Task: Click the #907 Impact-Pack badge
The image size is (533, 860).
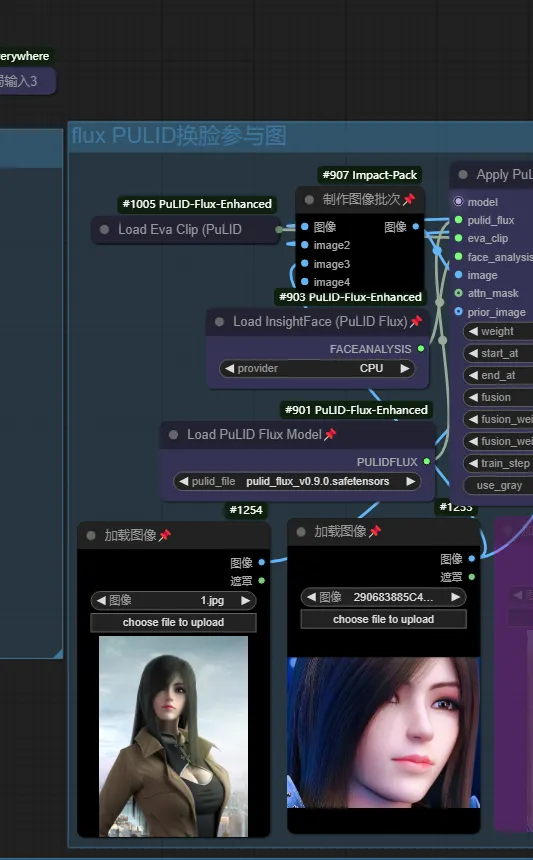Action: click(370, 175)
